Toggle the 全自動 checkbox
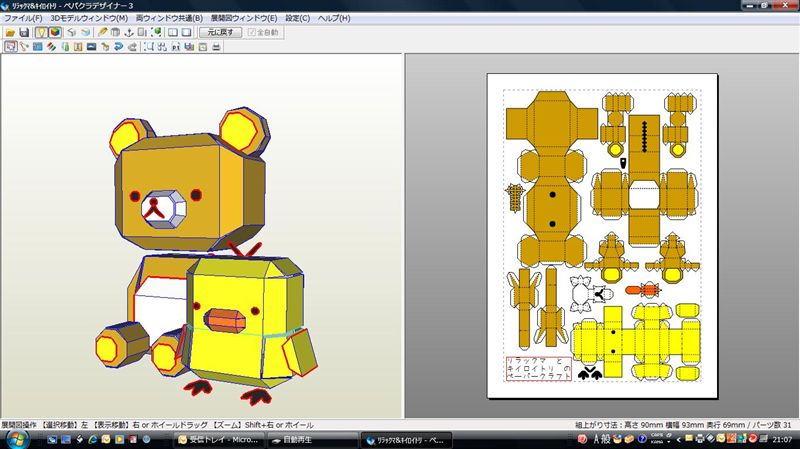Screen dimensions: 800x449 click(x=263, y=32)
